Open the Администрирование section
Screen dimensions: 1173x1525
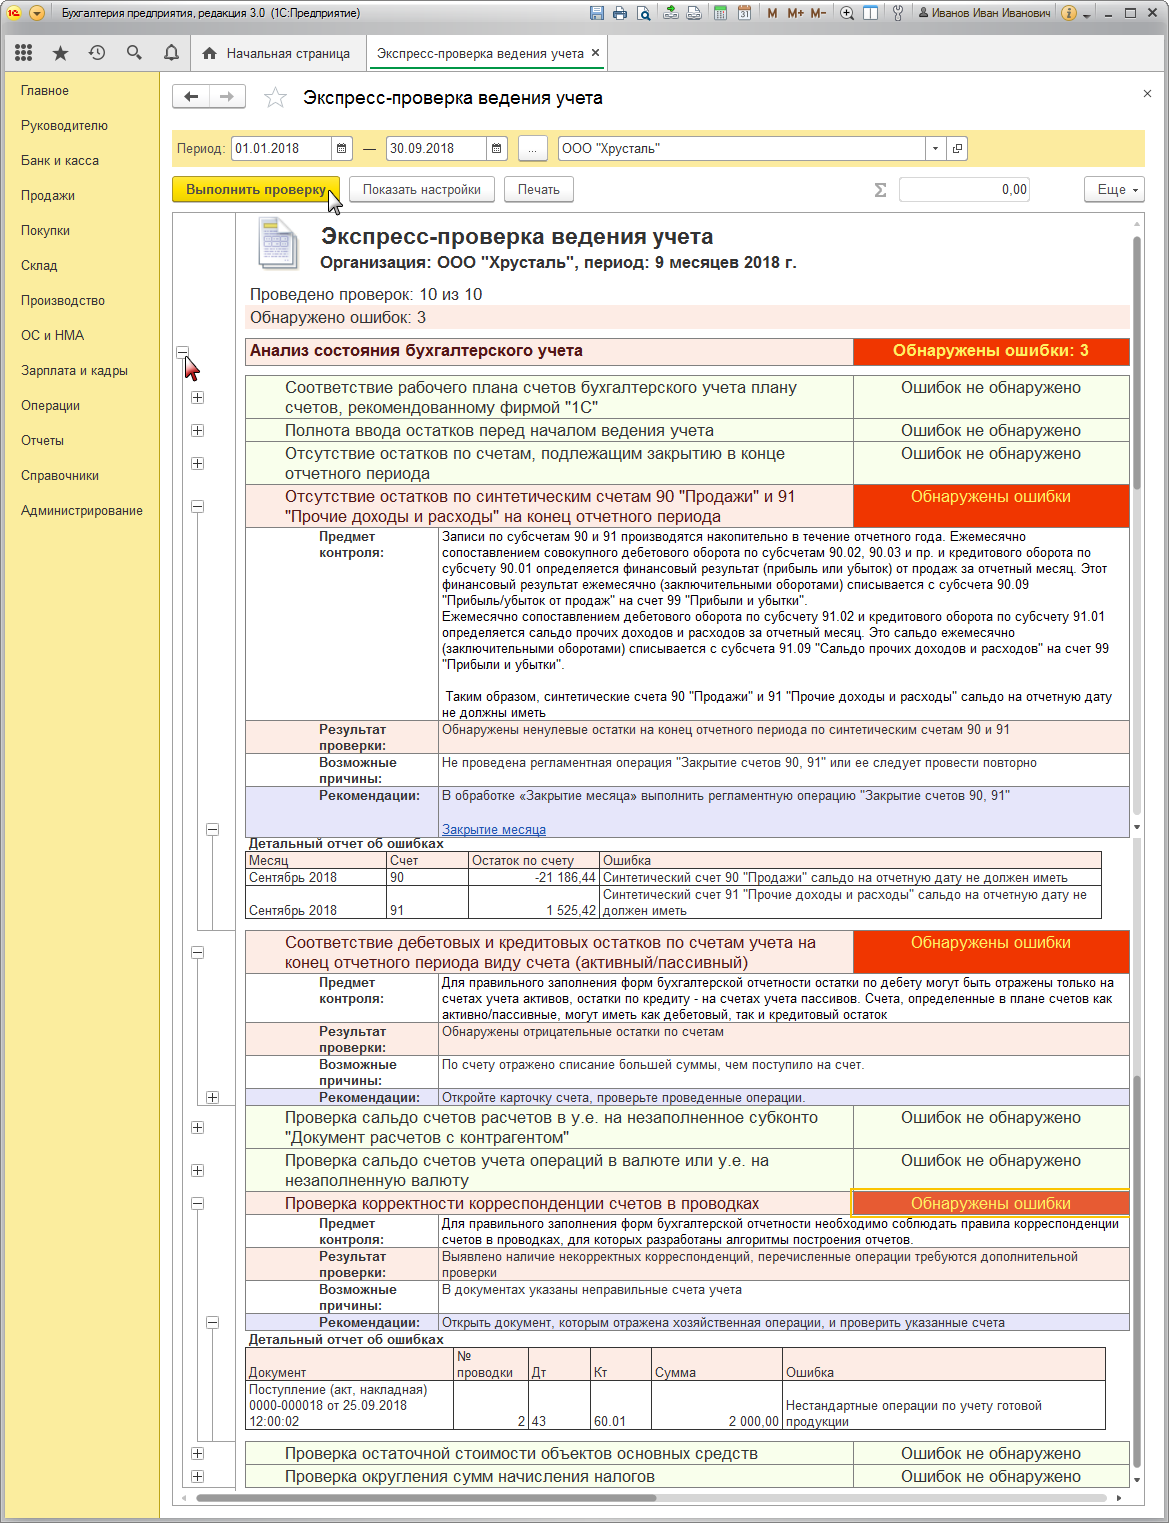[x=82, y=510]
